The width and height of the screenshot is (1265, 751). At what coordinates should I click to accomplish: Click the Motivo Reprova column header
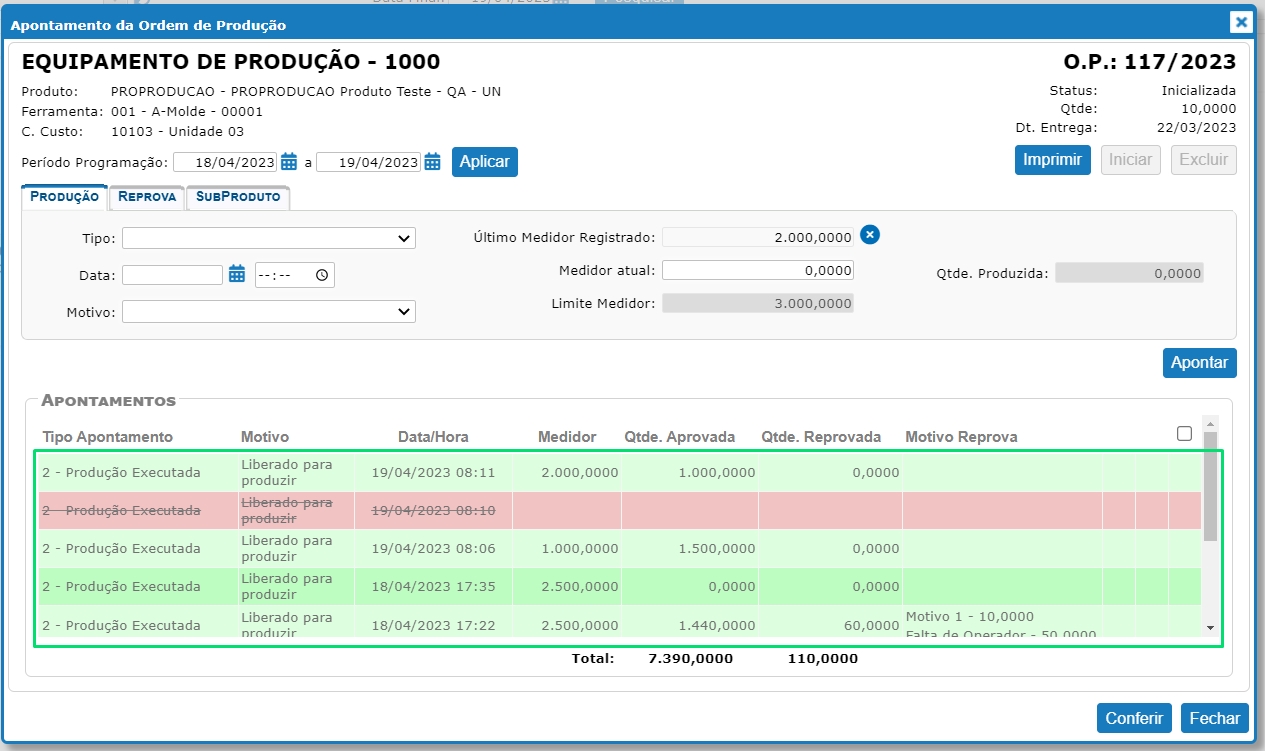[961, 437]
